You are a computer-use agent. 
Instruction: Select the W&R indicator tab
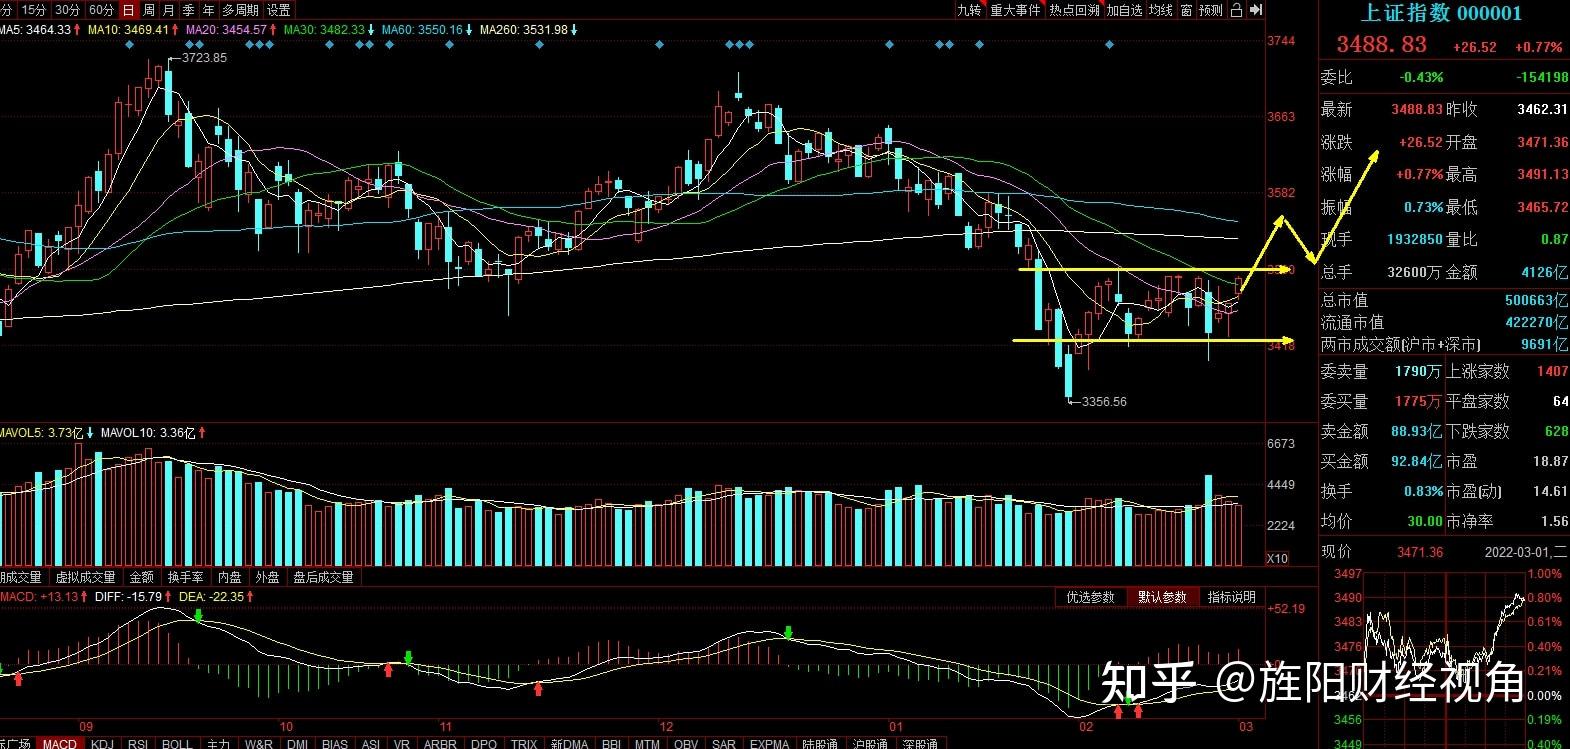tap(259, 743)
